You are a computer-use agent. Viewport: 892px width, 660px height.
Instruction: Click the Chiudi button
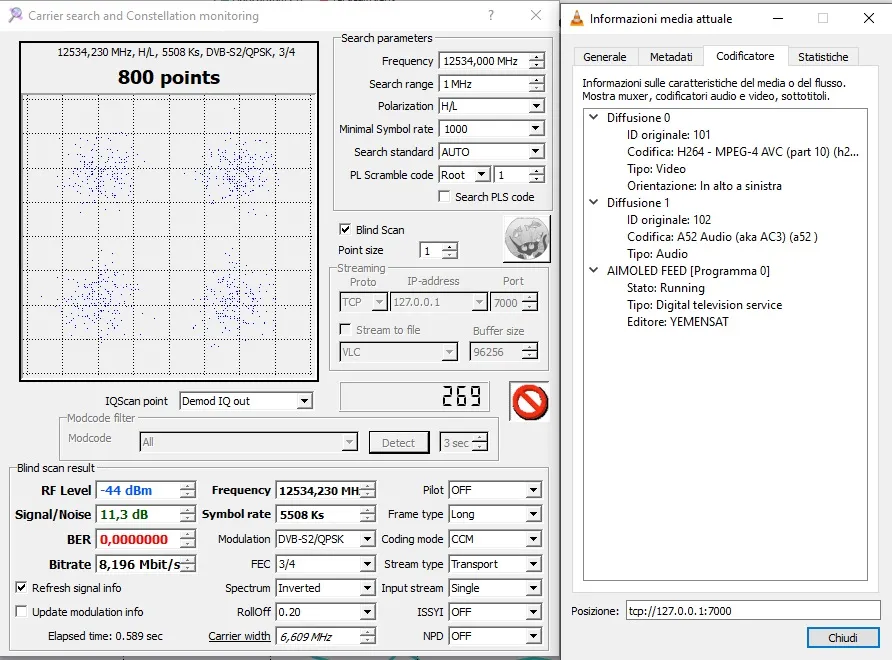pyautogui.click(x=842, y=638)
